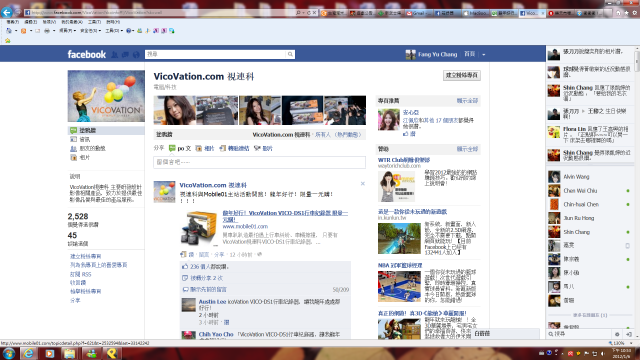The width and height of the screenshot is (640, 360).
Task: Click the blue Help question-mark icon
Action: pyautogui.click(x=129, y=31)
